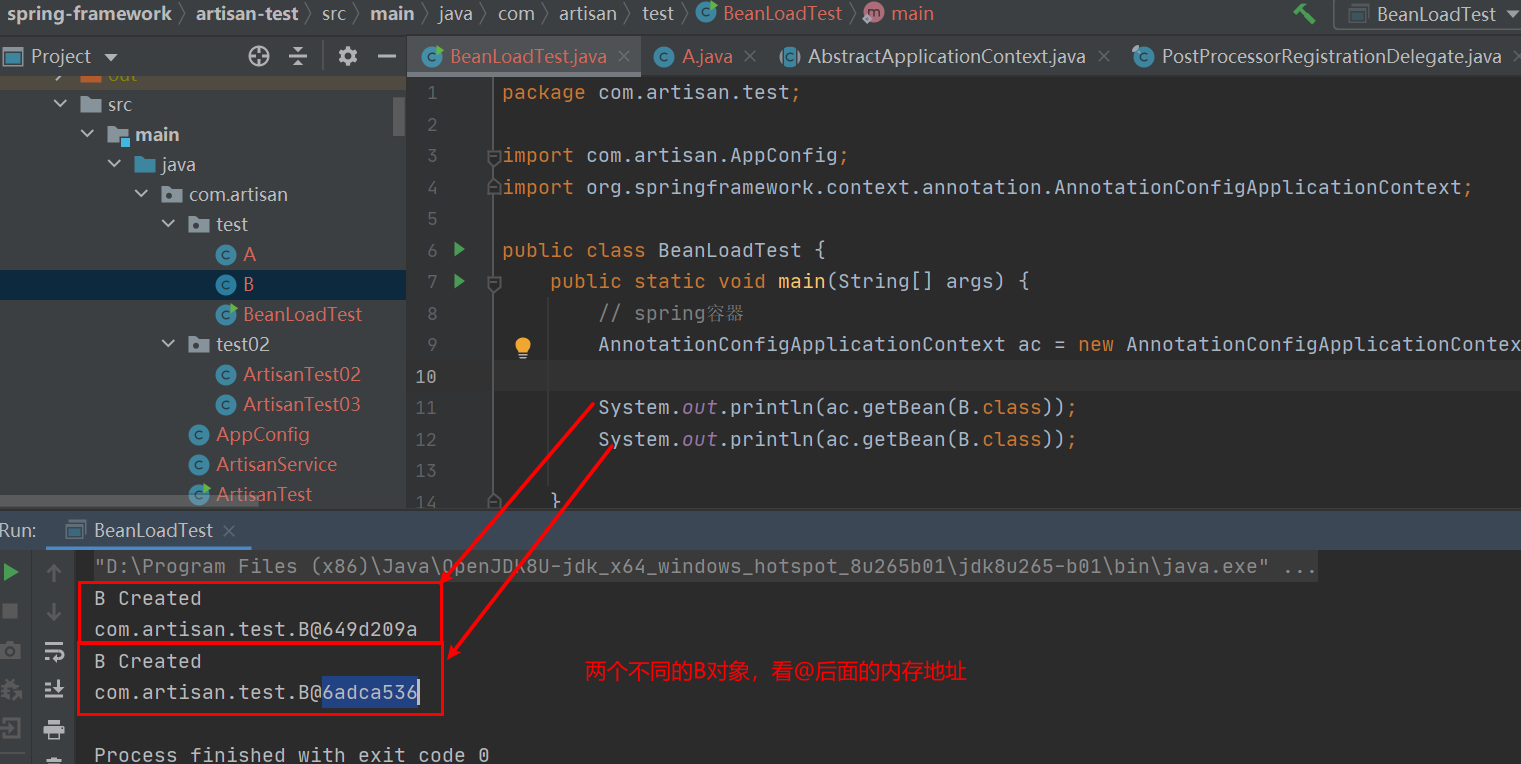This screenshot has height=764, width=1521.
Task: Click spring-framework in the breadcrumb bar
Action: pos(90,14)
